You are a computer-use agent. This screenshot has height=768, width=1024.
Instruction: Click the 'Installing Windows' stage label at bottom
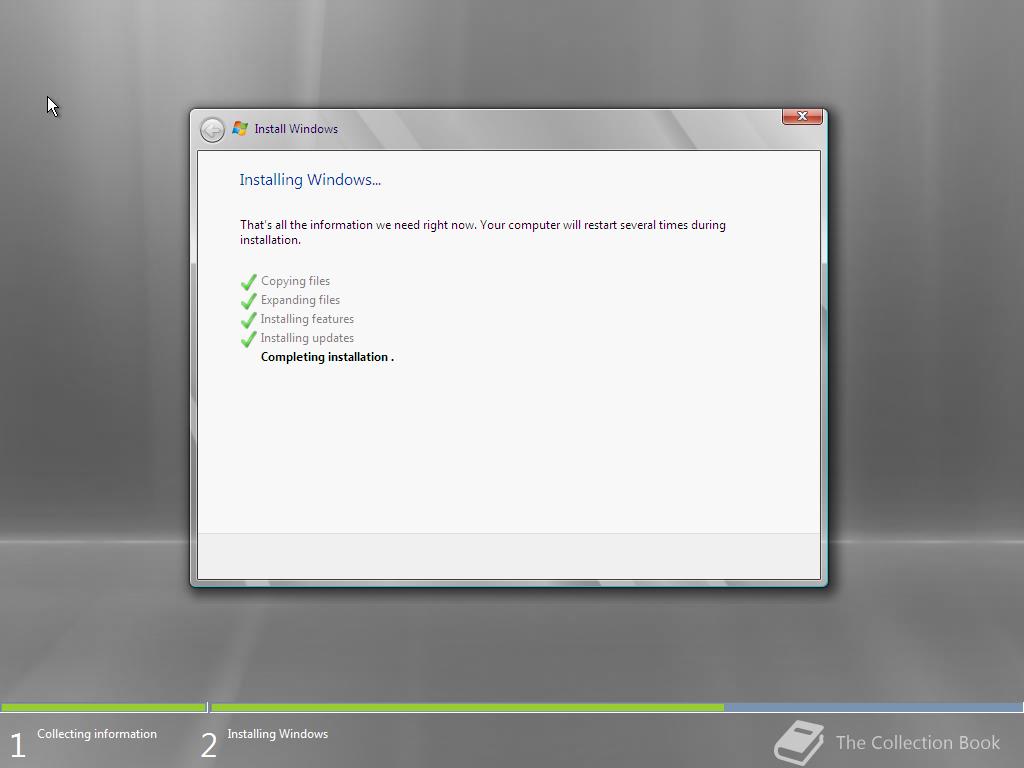[278, 734]
